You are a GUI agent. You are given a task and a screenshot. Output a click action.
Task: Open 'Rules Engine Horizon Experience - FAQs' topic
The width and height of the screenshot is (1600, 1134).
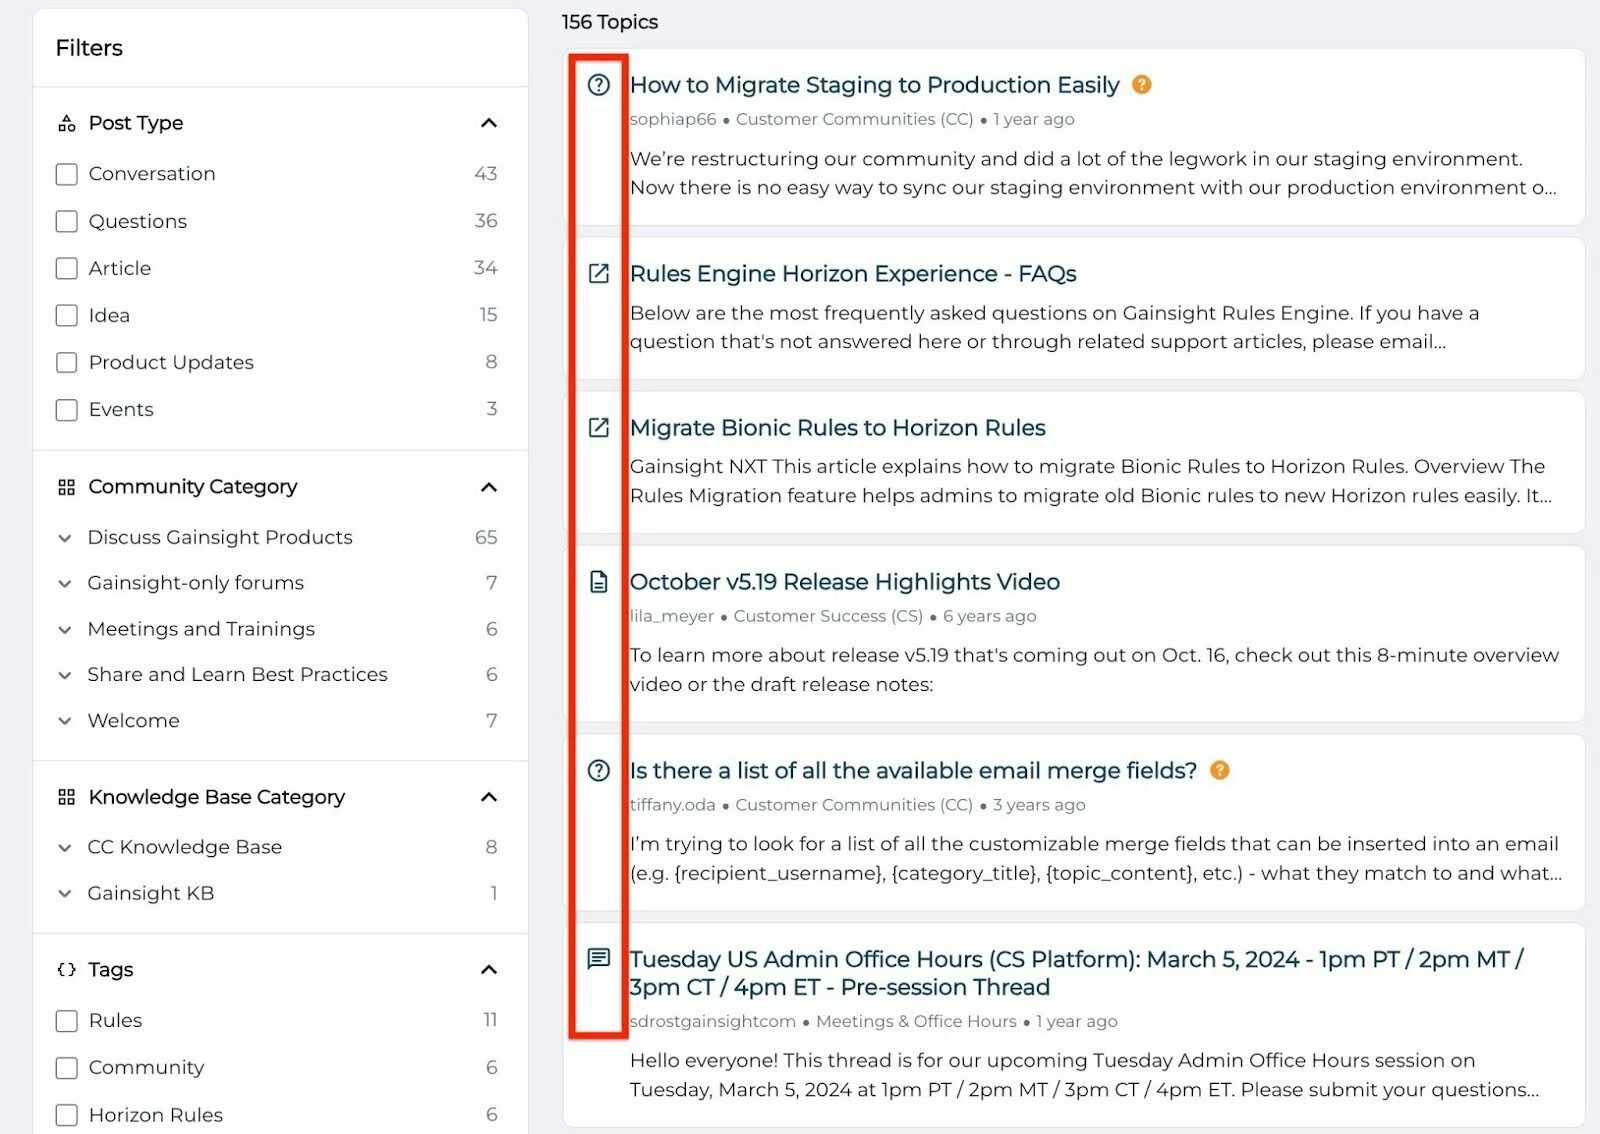click(x=853, y=274)
